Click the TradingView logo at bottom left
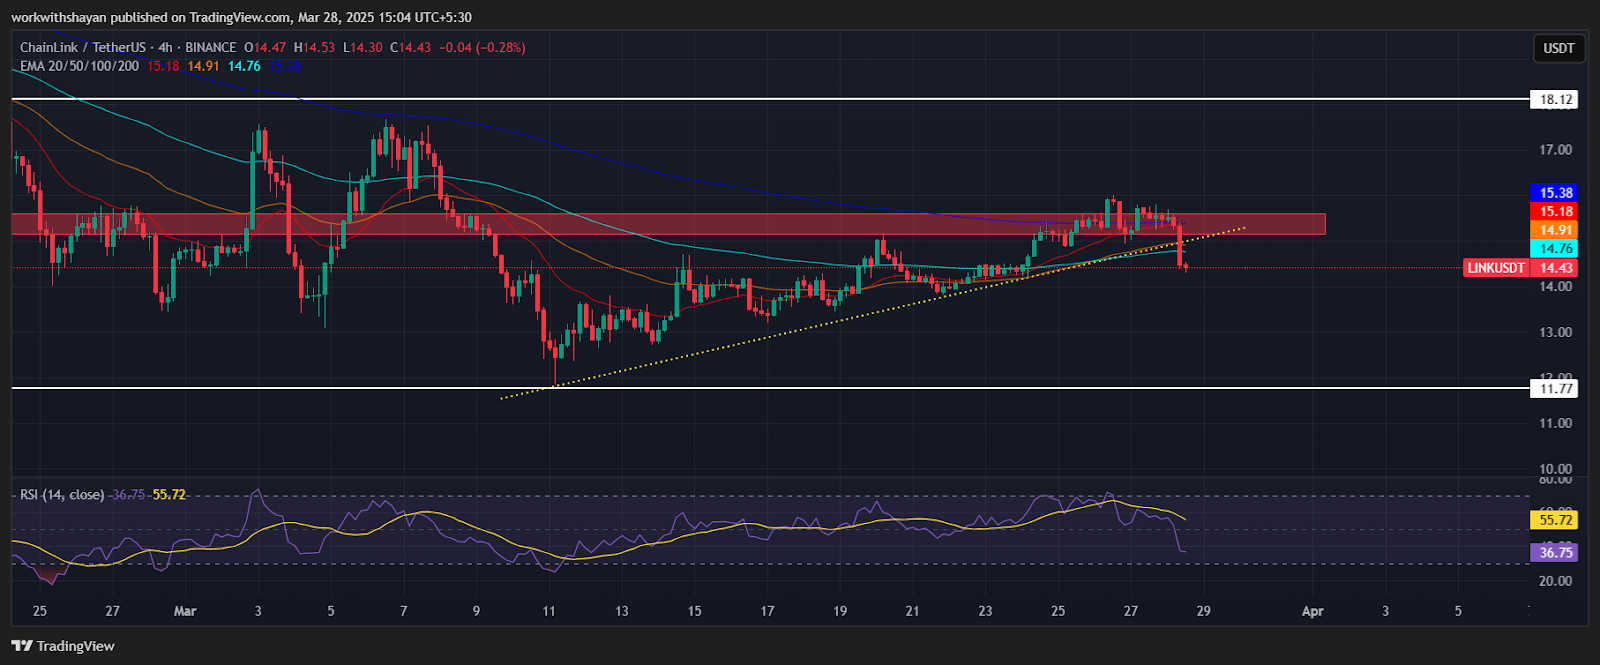Screen dimensions: 1600x665 point(63,646)
